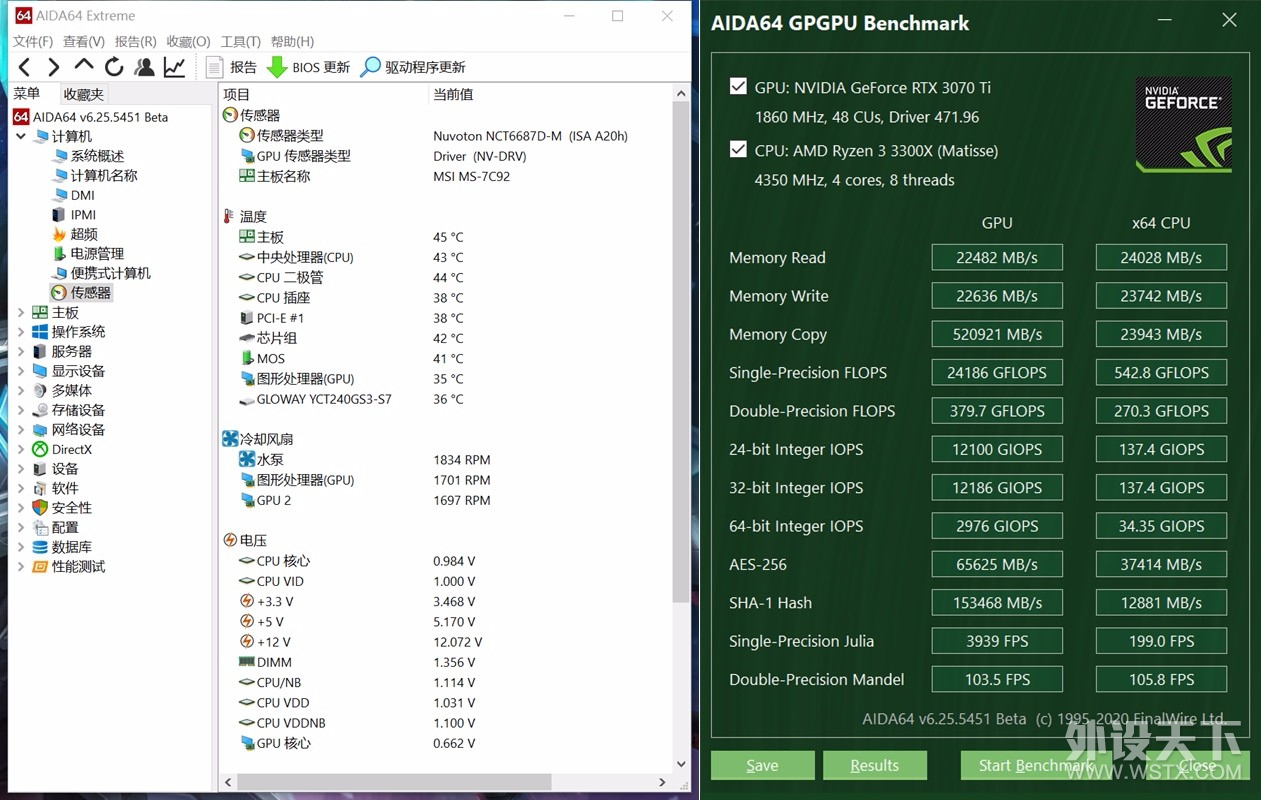Open the 查看(V) menu
Screen dimensions: 1261x800
pos(83,41)
